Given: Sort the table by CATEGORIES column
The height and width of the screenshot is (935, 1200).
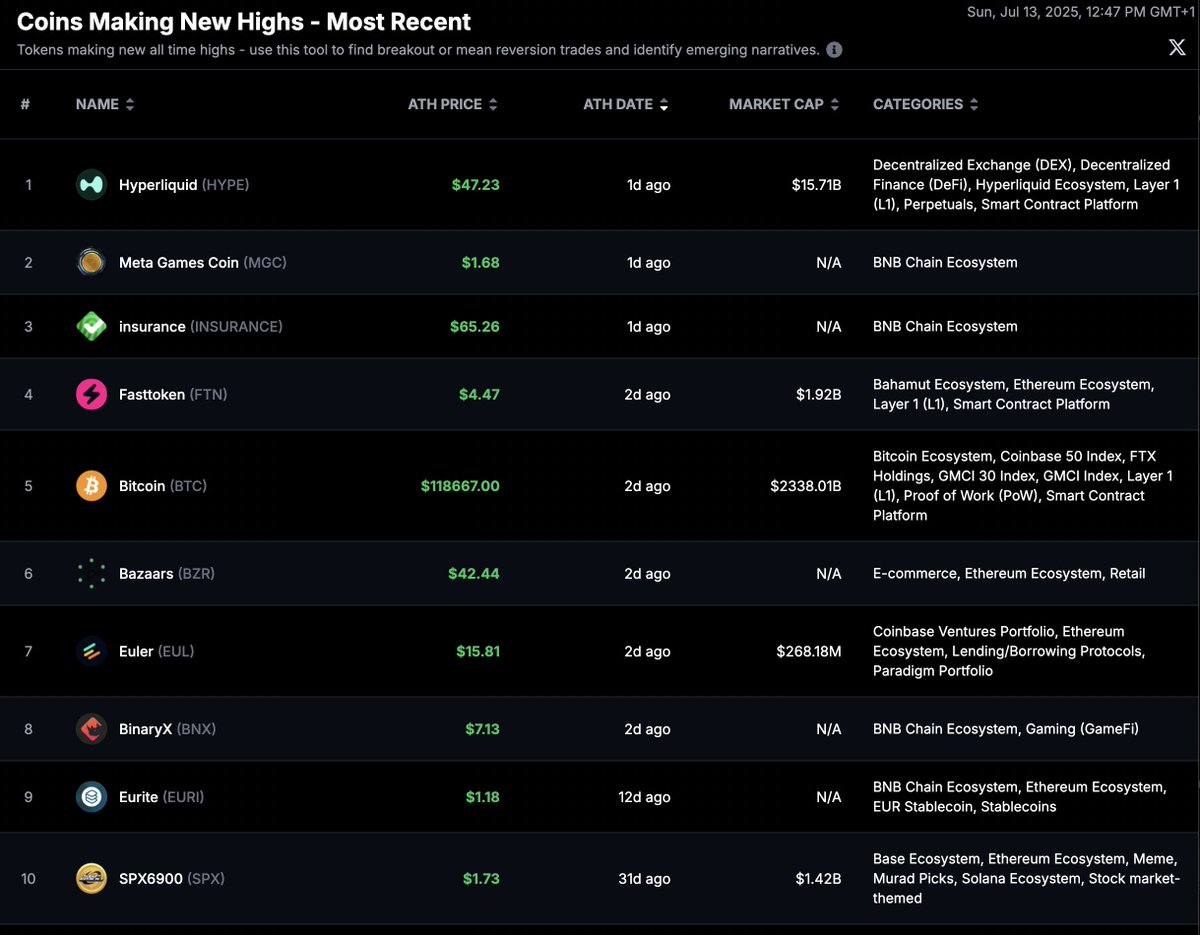Looking at the screenshot, I should click(x=926, y=104).
